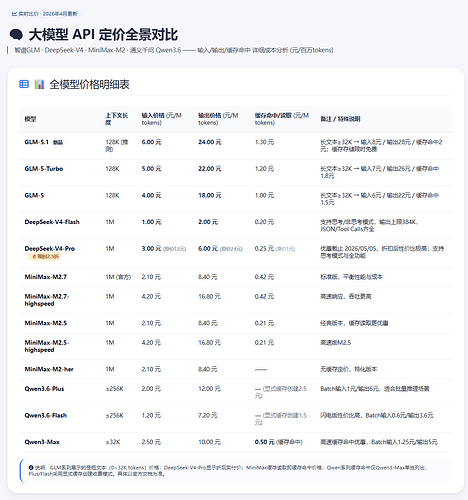The image size is (468, 500).
Task: Click the new-product tag next to GLM-5.1
Action: (x=58, y=142)
